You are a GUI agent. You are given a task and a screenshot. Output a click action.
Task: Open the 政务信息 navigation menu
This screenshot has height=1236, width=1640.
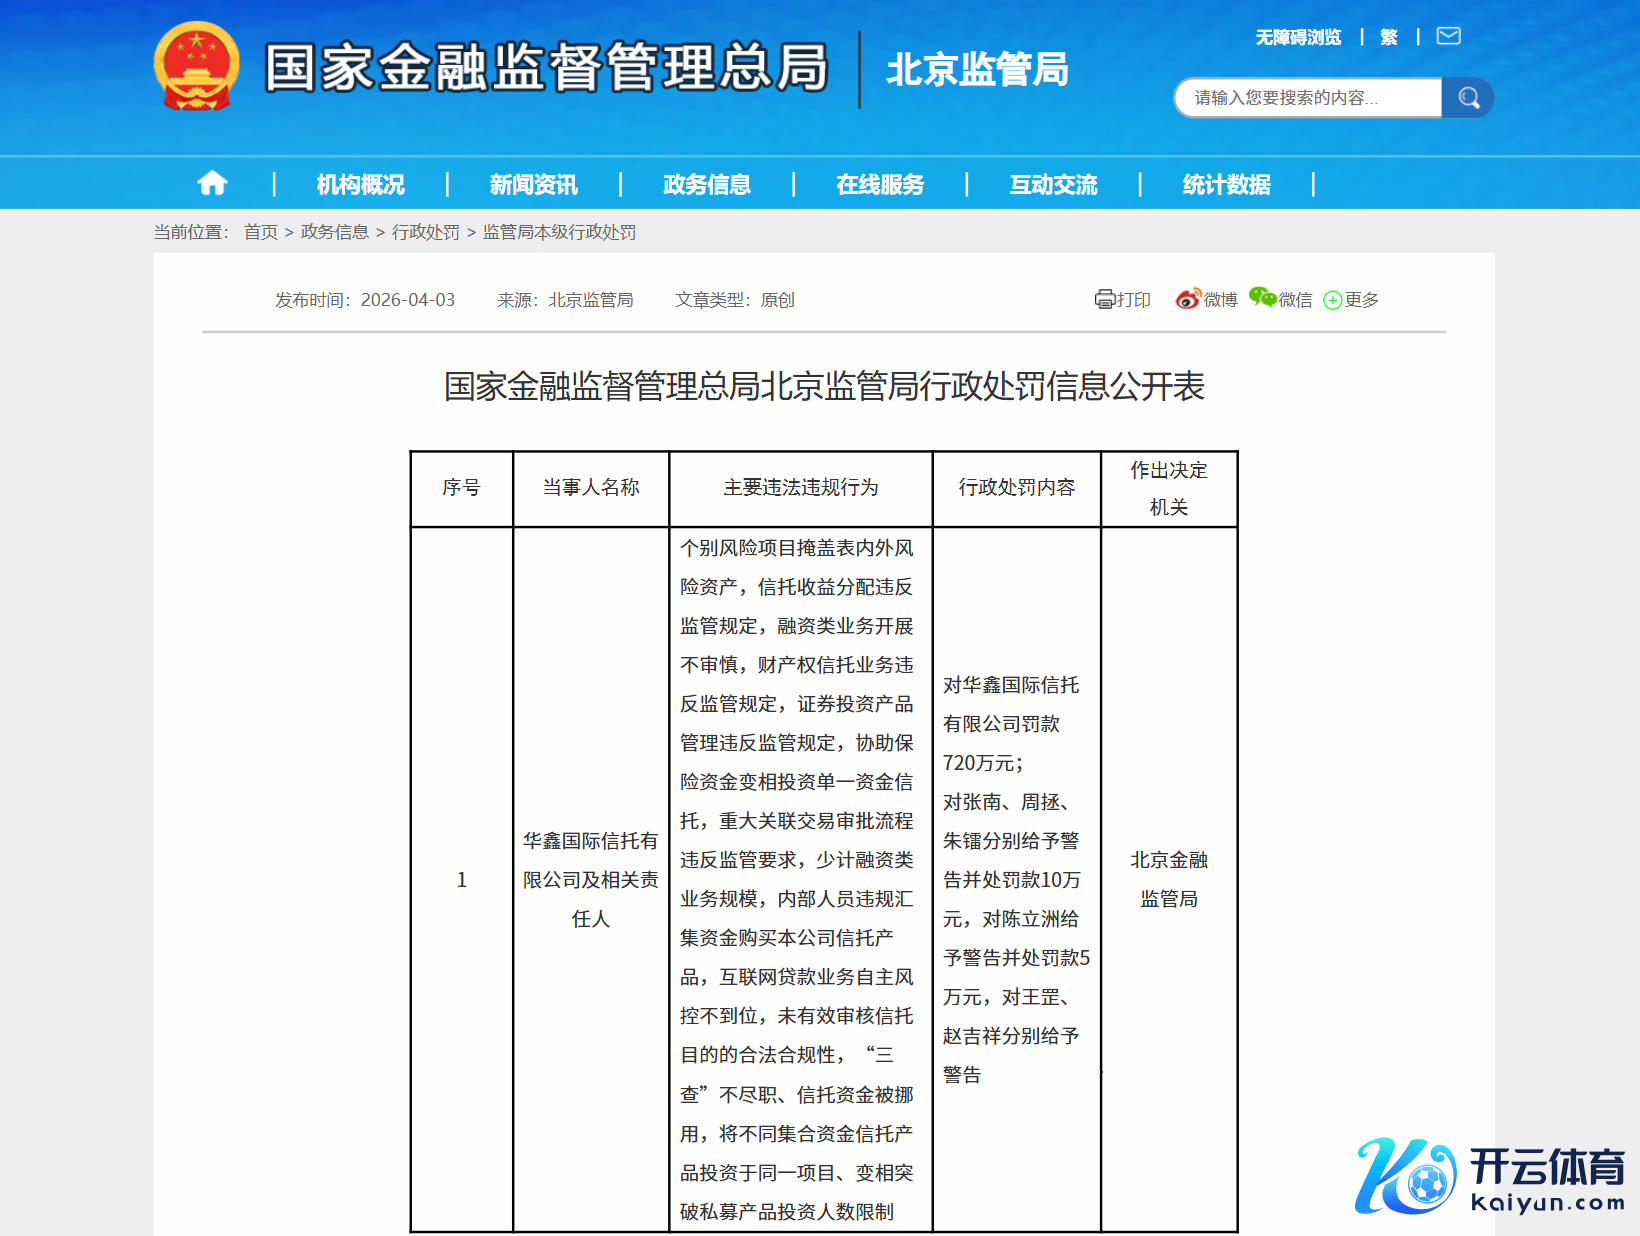pos(706,185)
